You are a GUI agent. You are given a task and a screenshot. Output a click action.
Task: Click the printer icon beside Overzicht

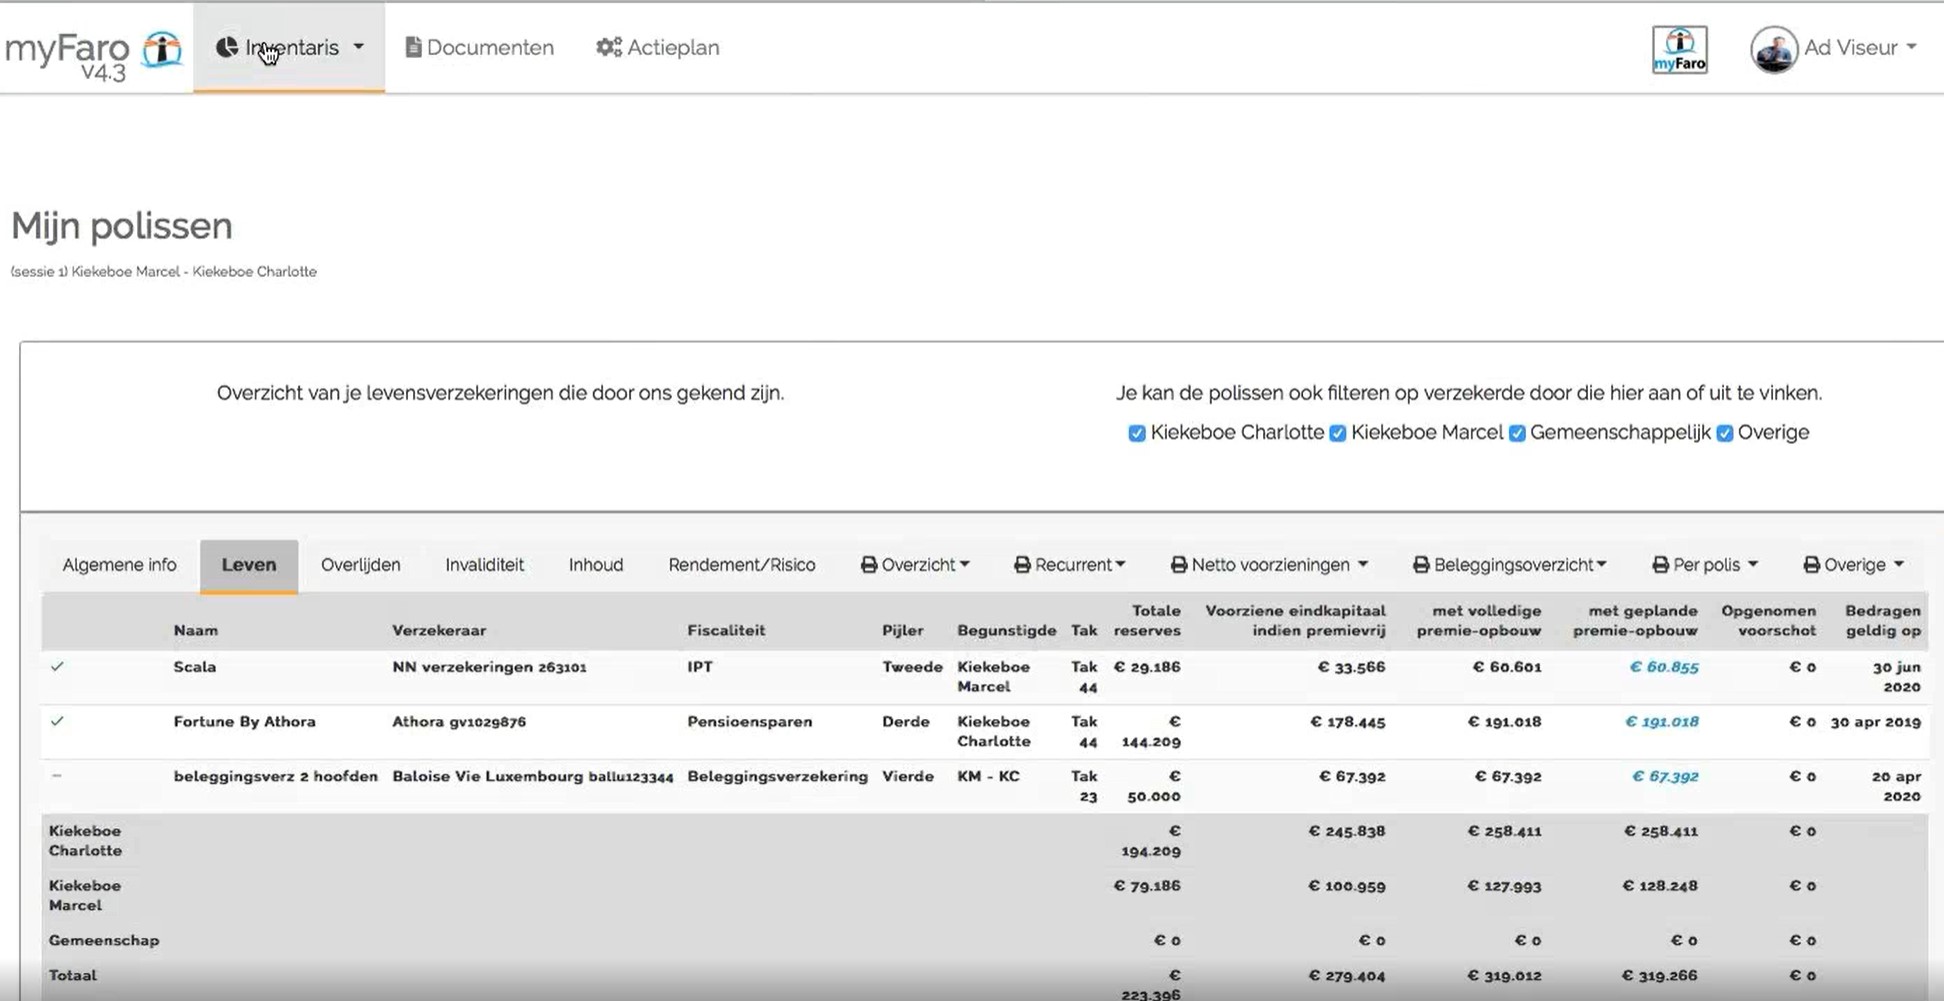point(869,565)
